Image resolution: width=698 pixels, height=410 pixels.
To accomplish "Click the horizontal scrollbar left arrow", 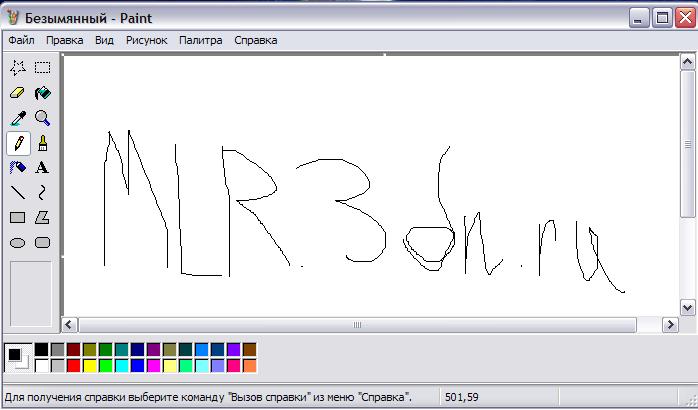I will 69,325.
